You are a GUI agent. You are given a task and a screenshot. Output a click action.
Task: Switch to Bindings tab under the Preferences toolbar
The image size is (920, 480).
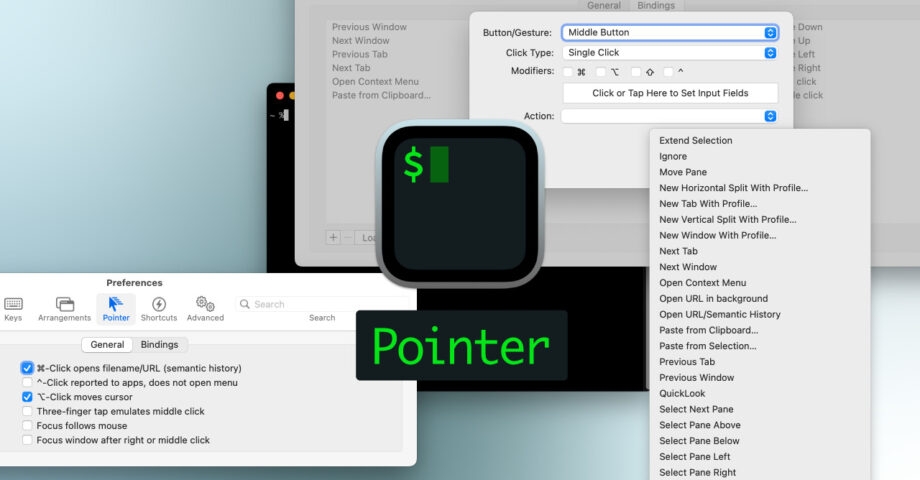(x=159, y=345)
